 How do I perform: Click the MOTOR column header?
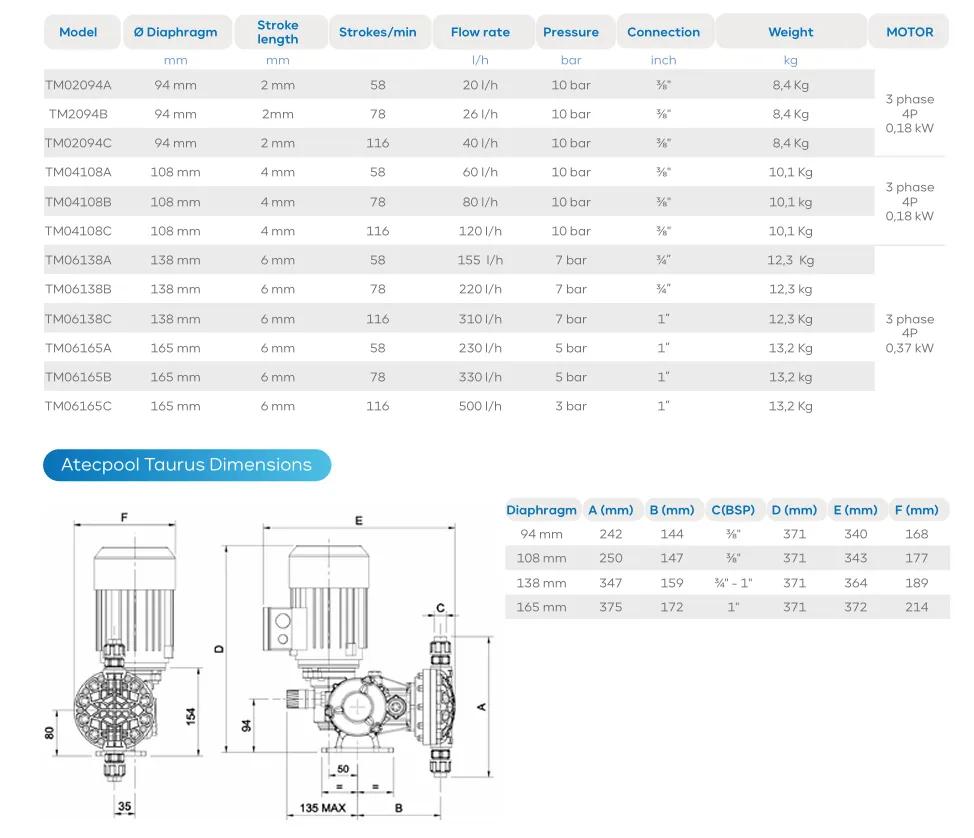click(x=910, y=32)
